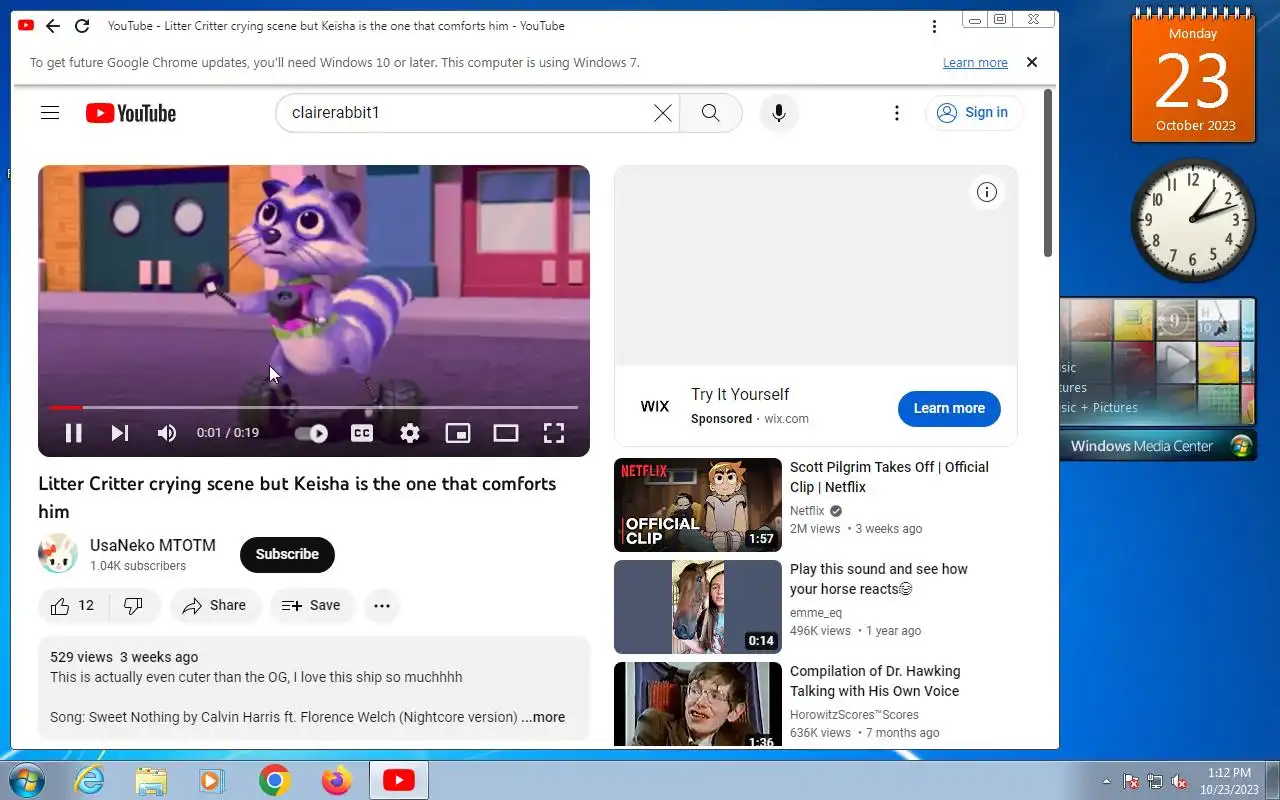
Task: Open the volume tray icon
Action: pyautogui.click(x=1179, y=781)
